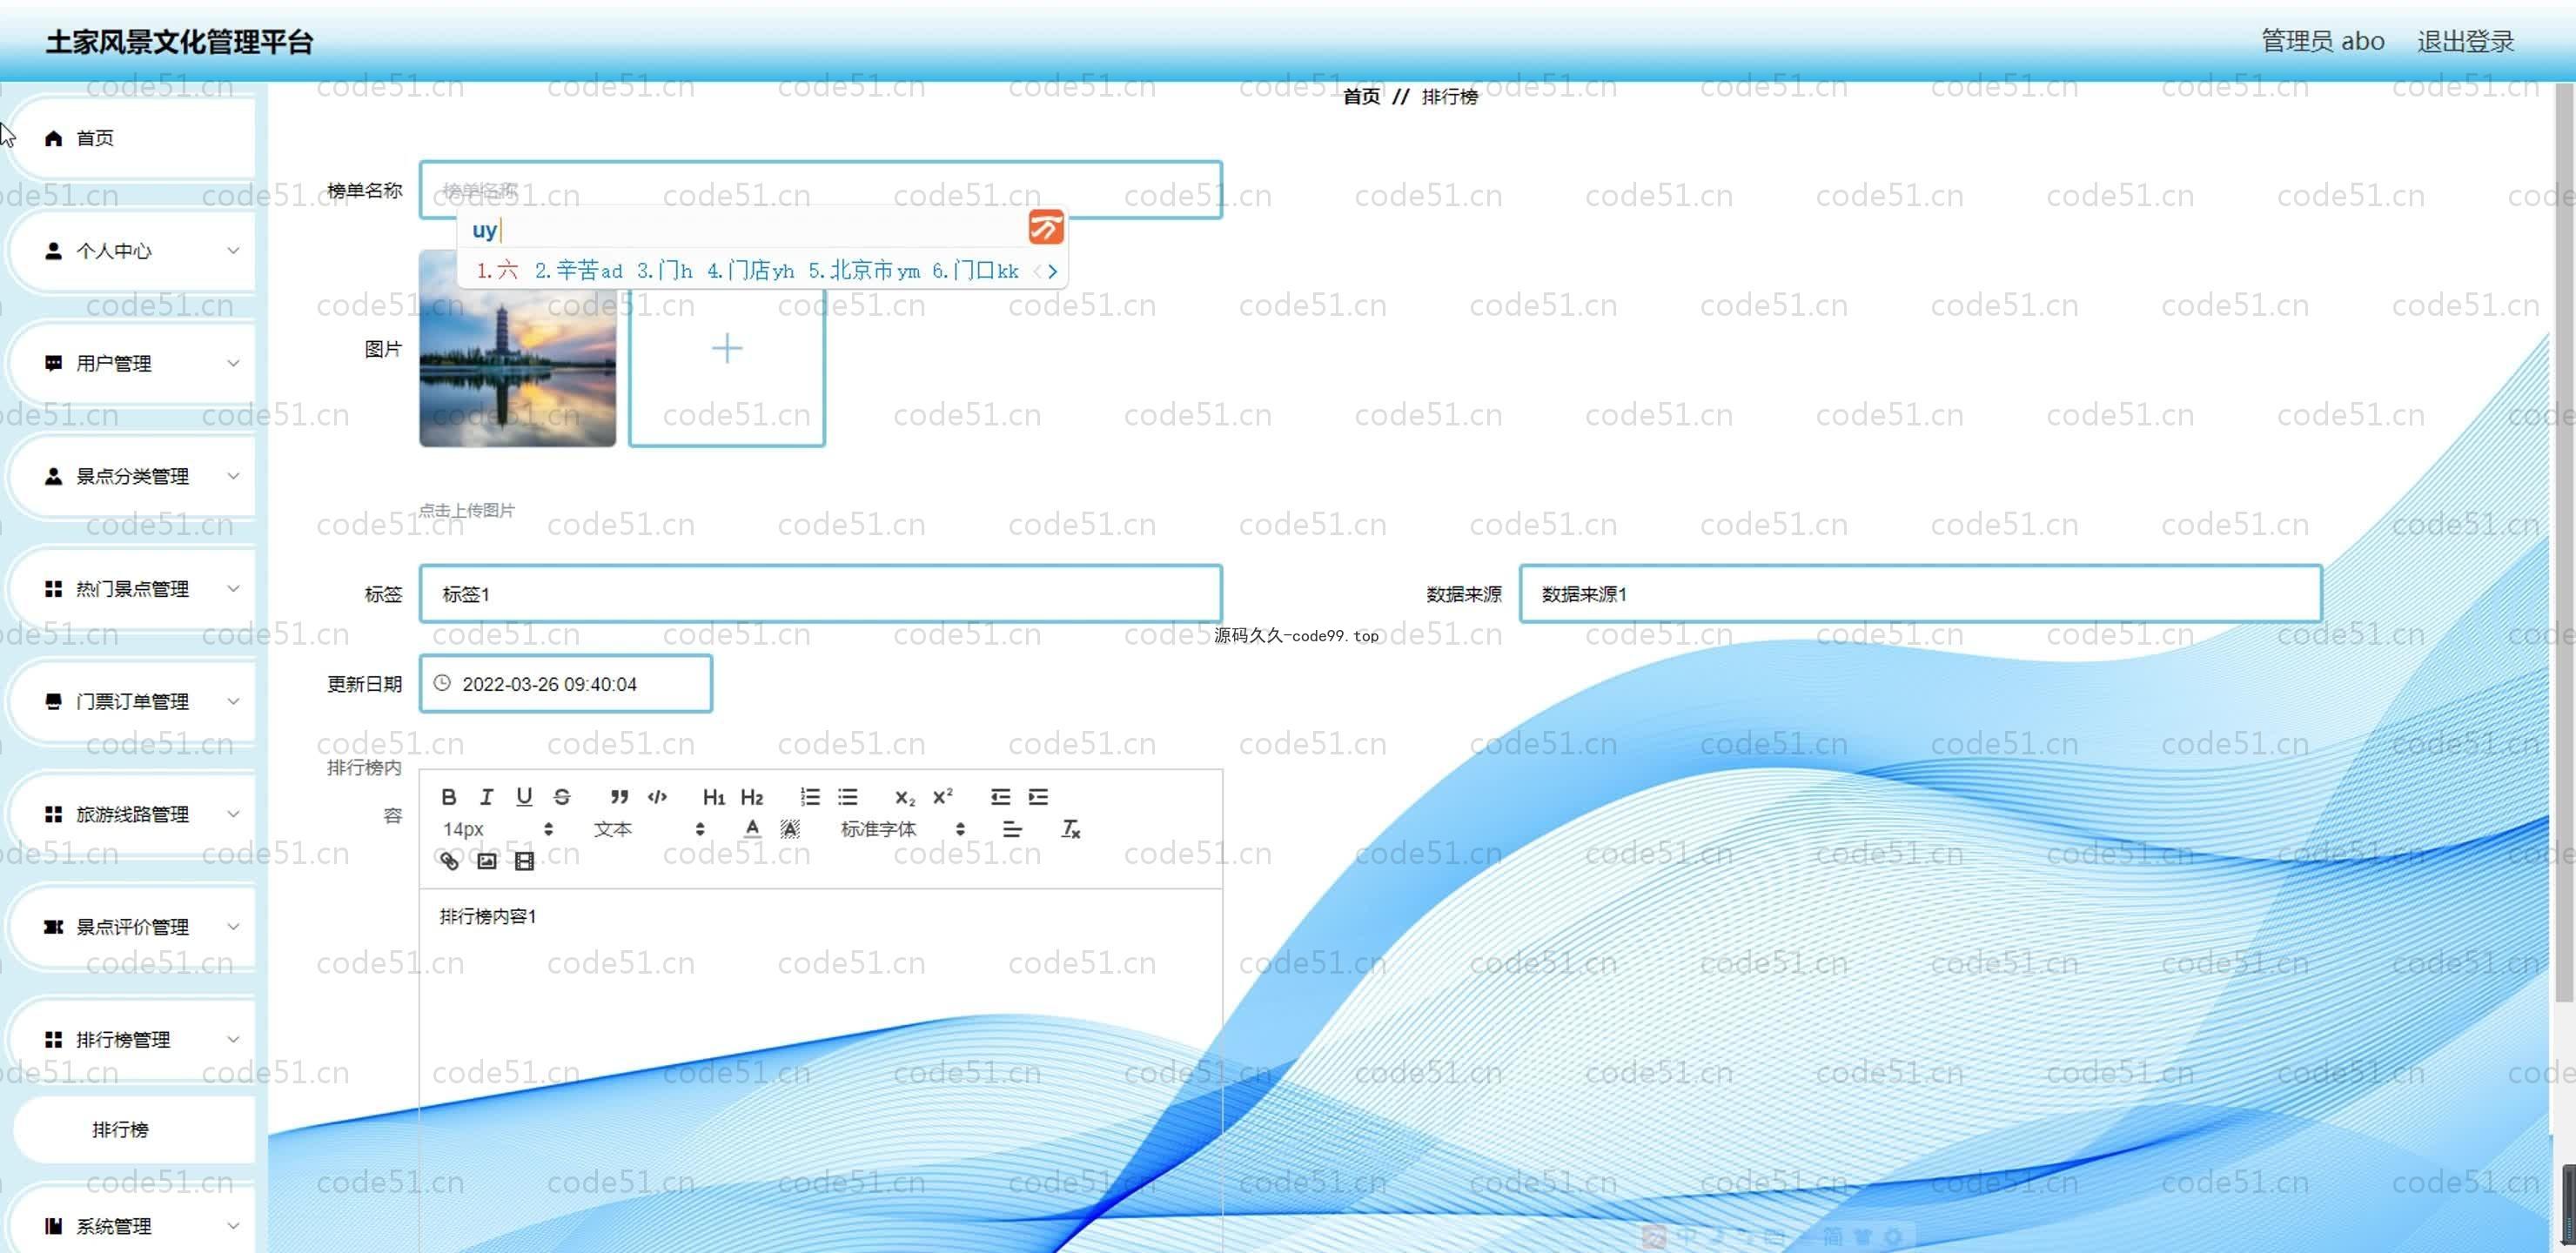Viewport: 2576px width, 1253px height.
Task: Click the uploaded pagoda image thumbnail
Action: coord(517,348)
